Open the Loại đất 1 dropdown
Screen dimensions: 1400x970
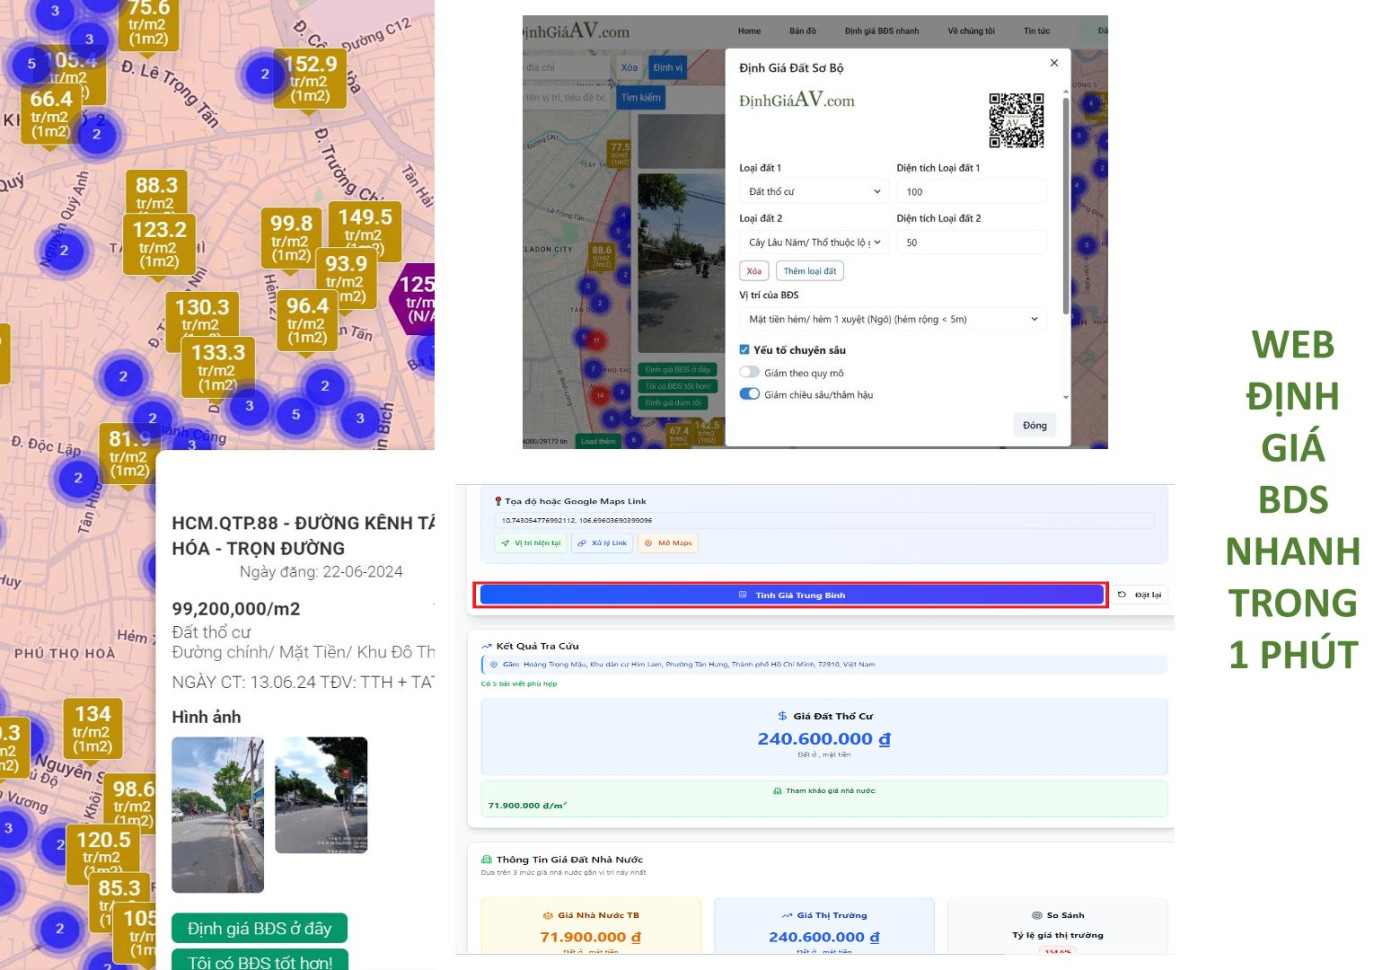point(813,192)
